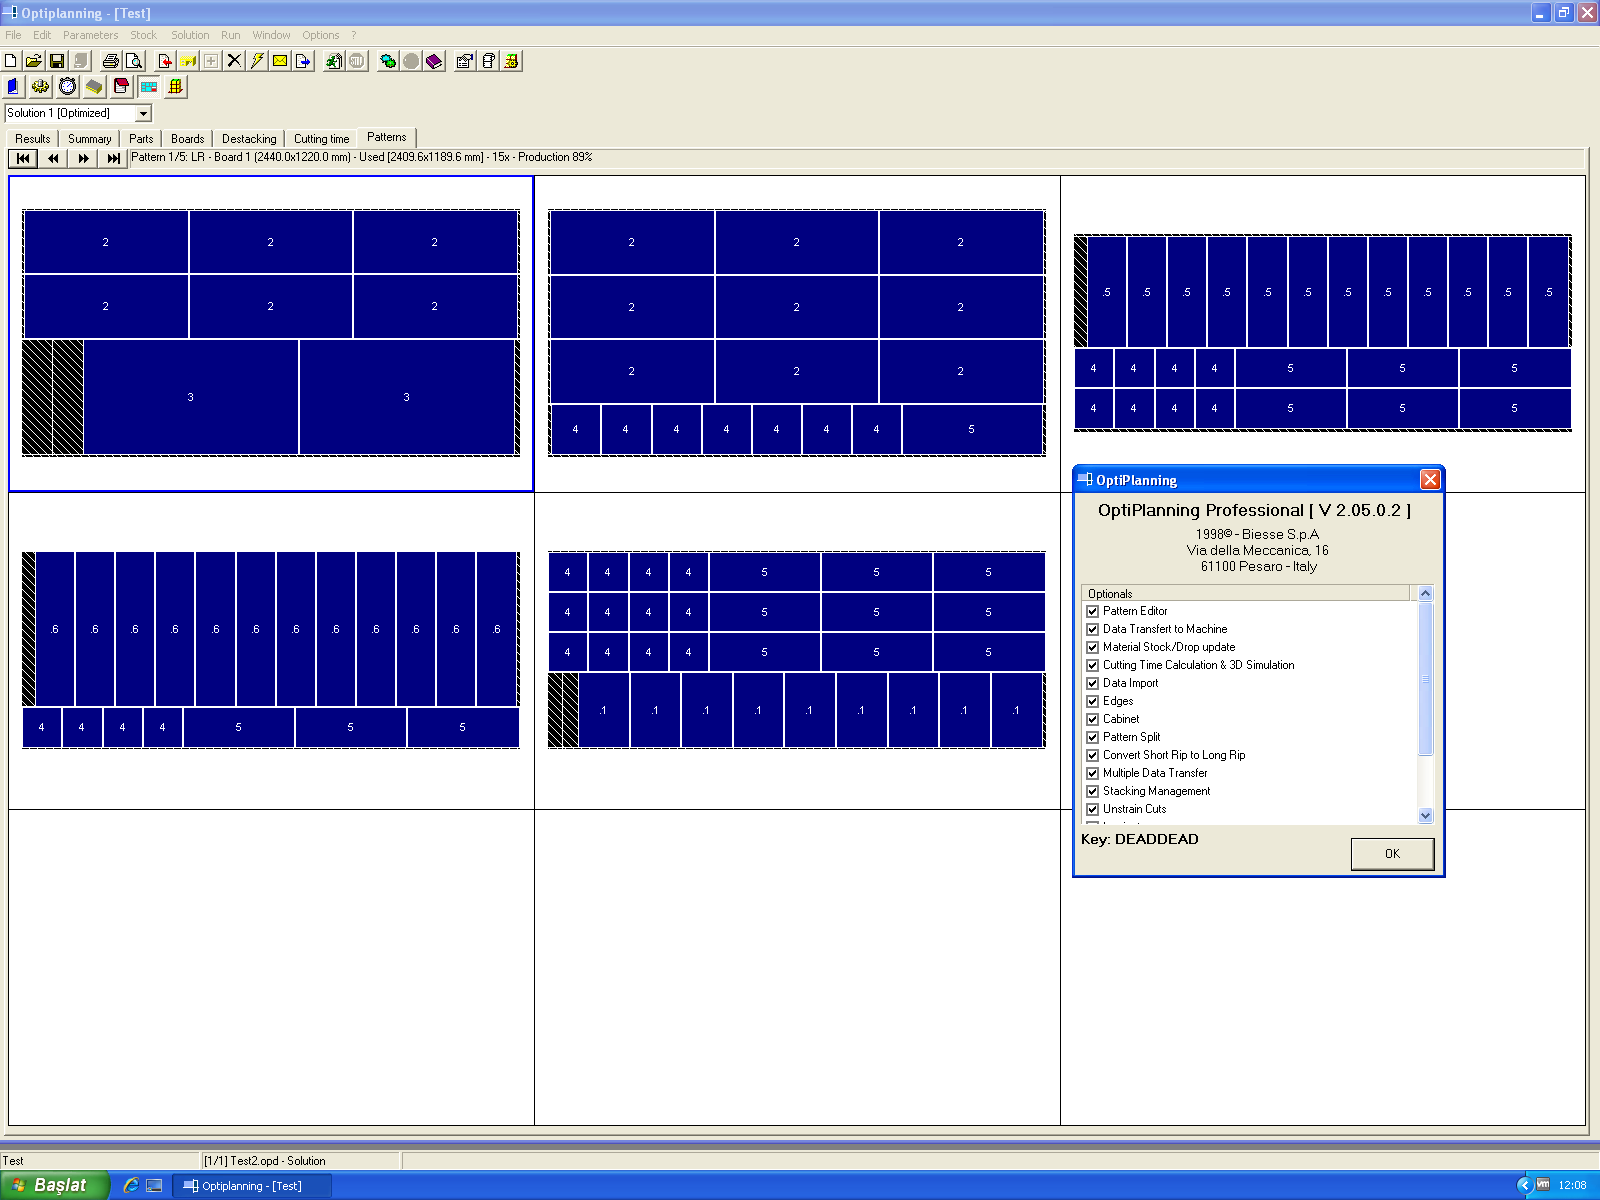Image resolution: width=1600 pixels, height=1200 pixels.
Task: Switch to the Cutting time tab
Action: (321, 138)
